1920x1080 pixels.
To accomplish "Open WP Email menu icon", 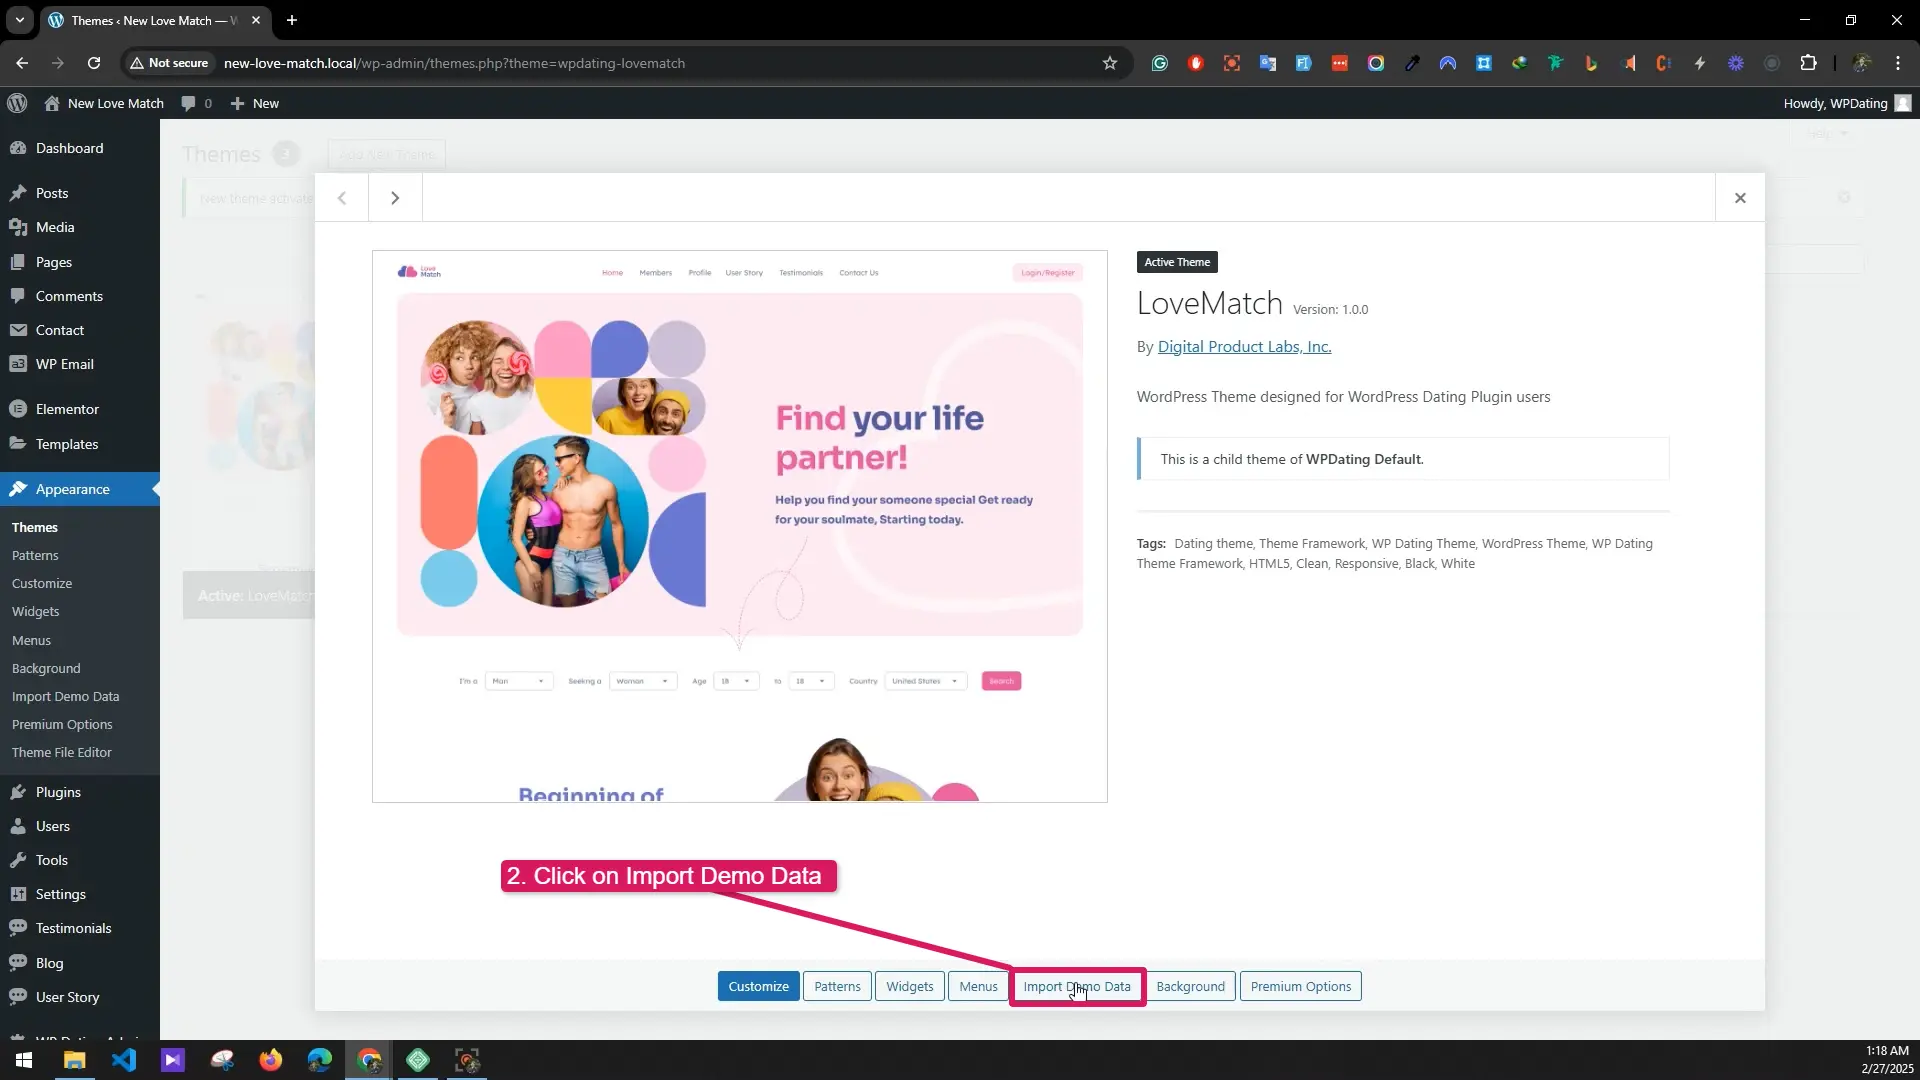I will click(x=18, y=364).
